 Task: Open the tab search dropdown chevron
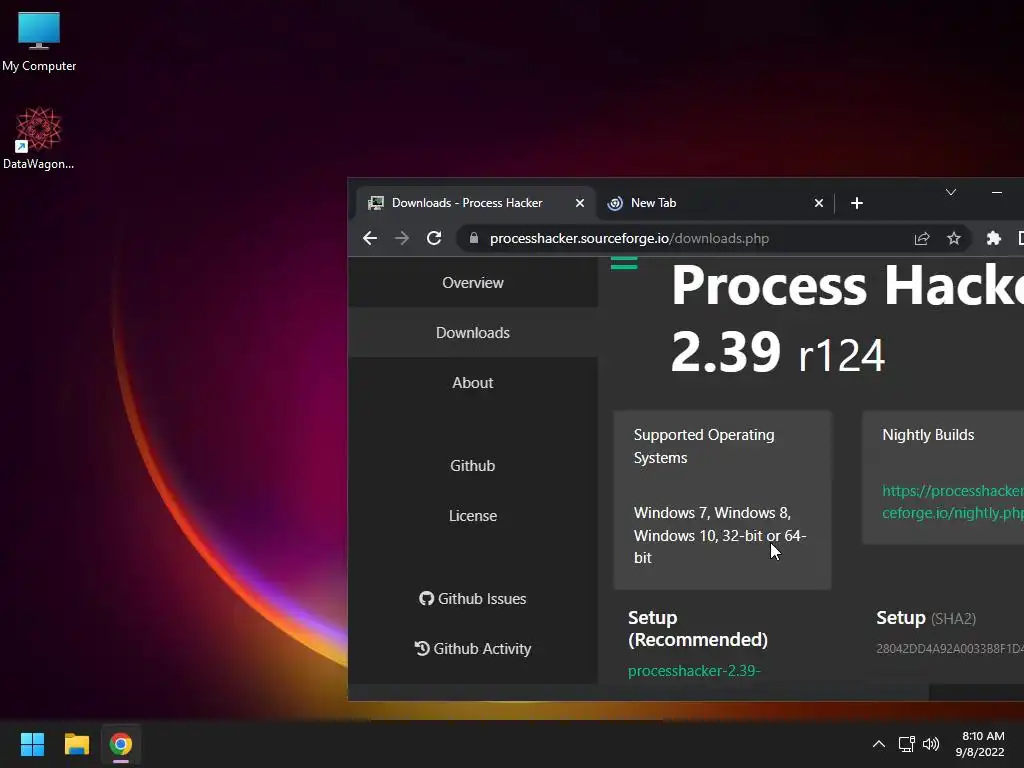pyautogui.click(x=951, y=192)
